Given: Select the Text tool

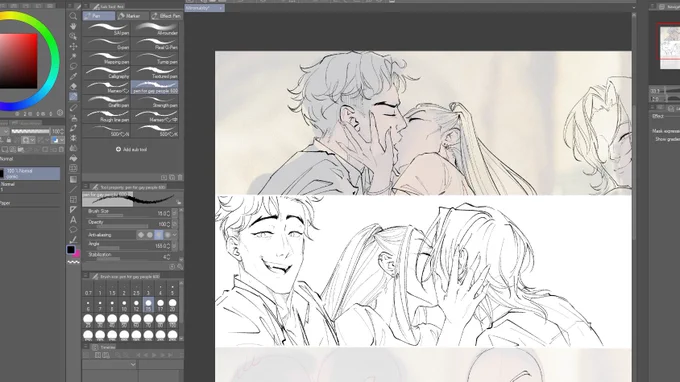Looking at the screenshot, I should point(73,220).
